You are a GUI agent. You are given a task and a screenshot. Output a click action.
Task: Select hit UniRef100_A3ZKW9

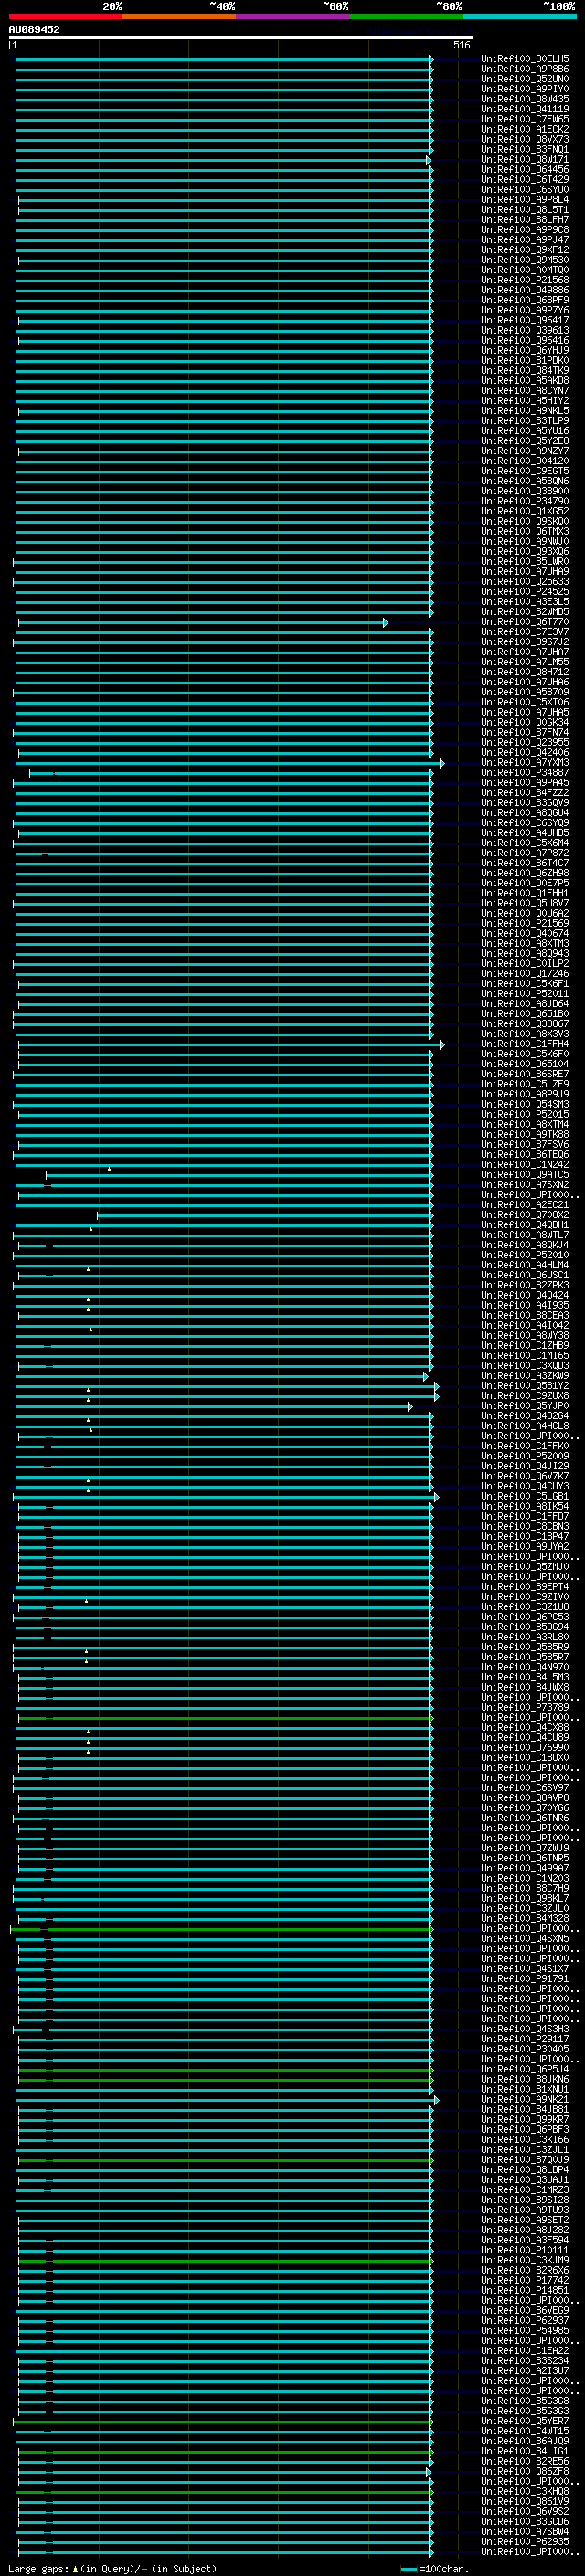coord(525,1377)
